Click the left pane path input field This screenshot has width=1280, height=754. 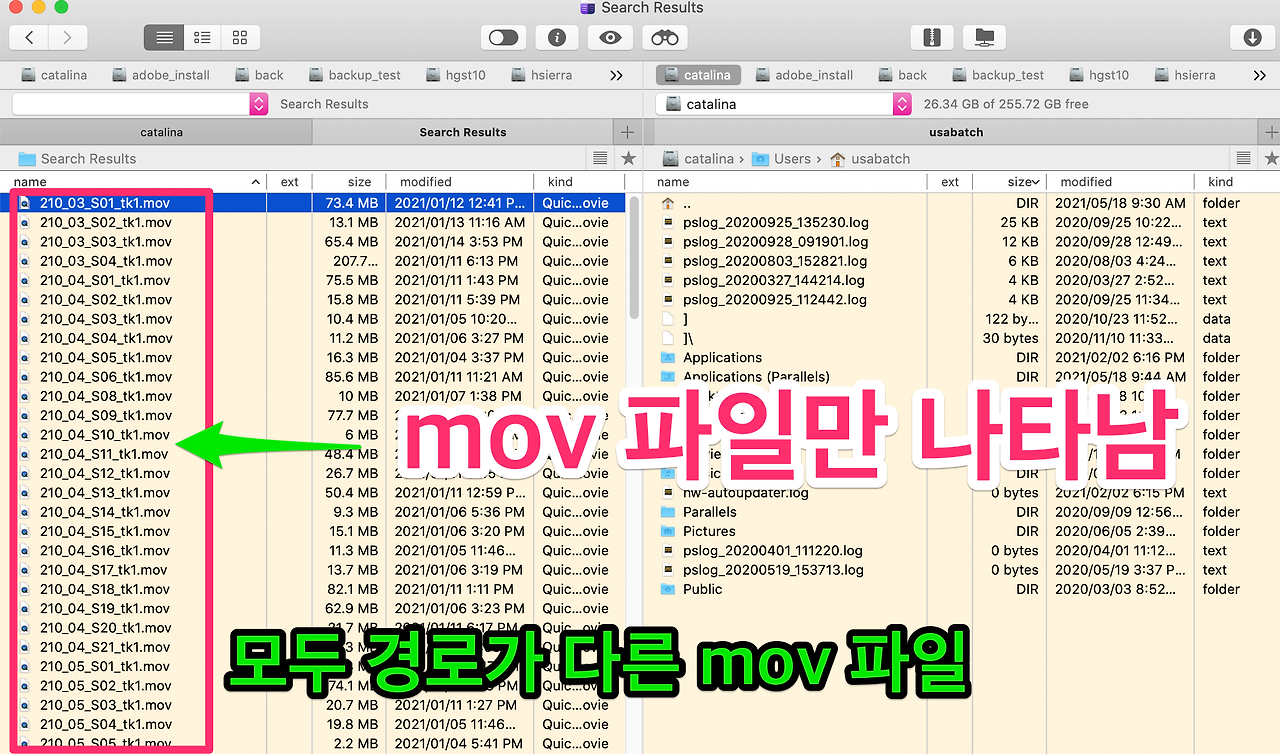point(130,104)
